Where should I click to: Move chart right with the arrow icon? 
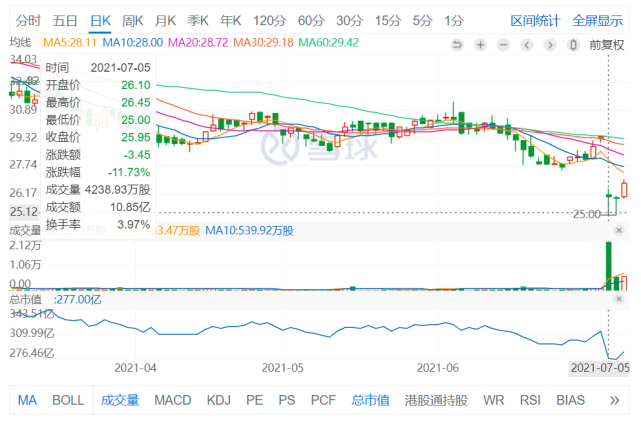[550, 45]
